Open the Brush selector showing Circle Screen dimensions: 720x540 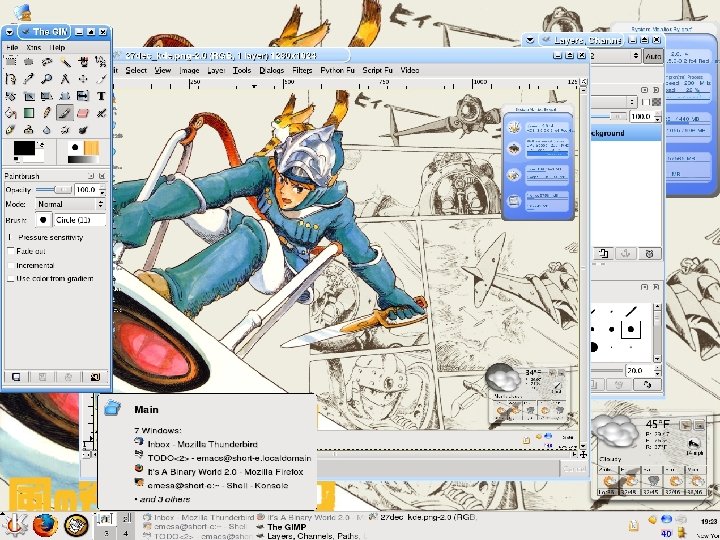pos(43,220)
